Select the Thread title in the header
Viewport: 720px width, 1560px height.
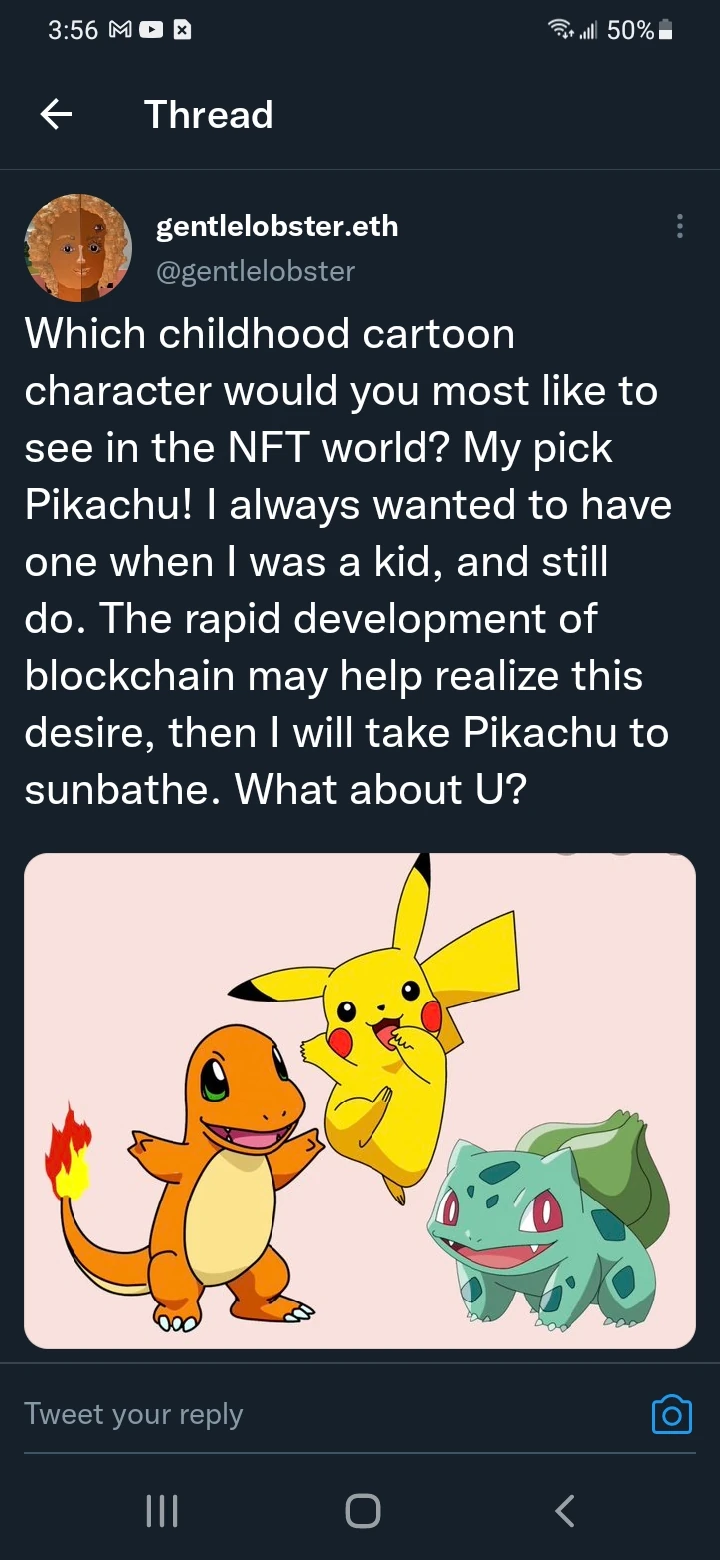click(x=208, y=114)
